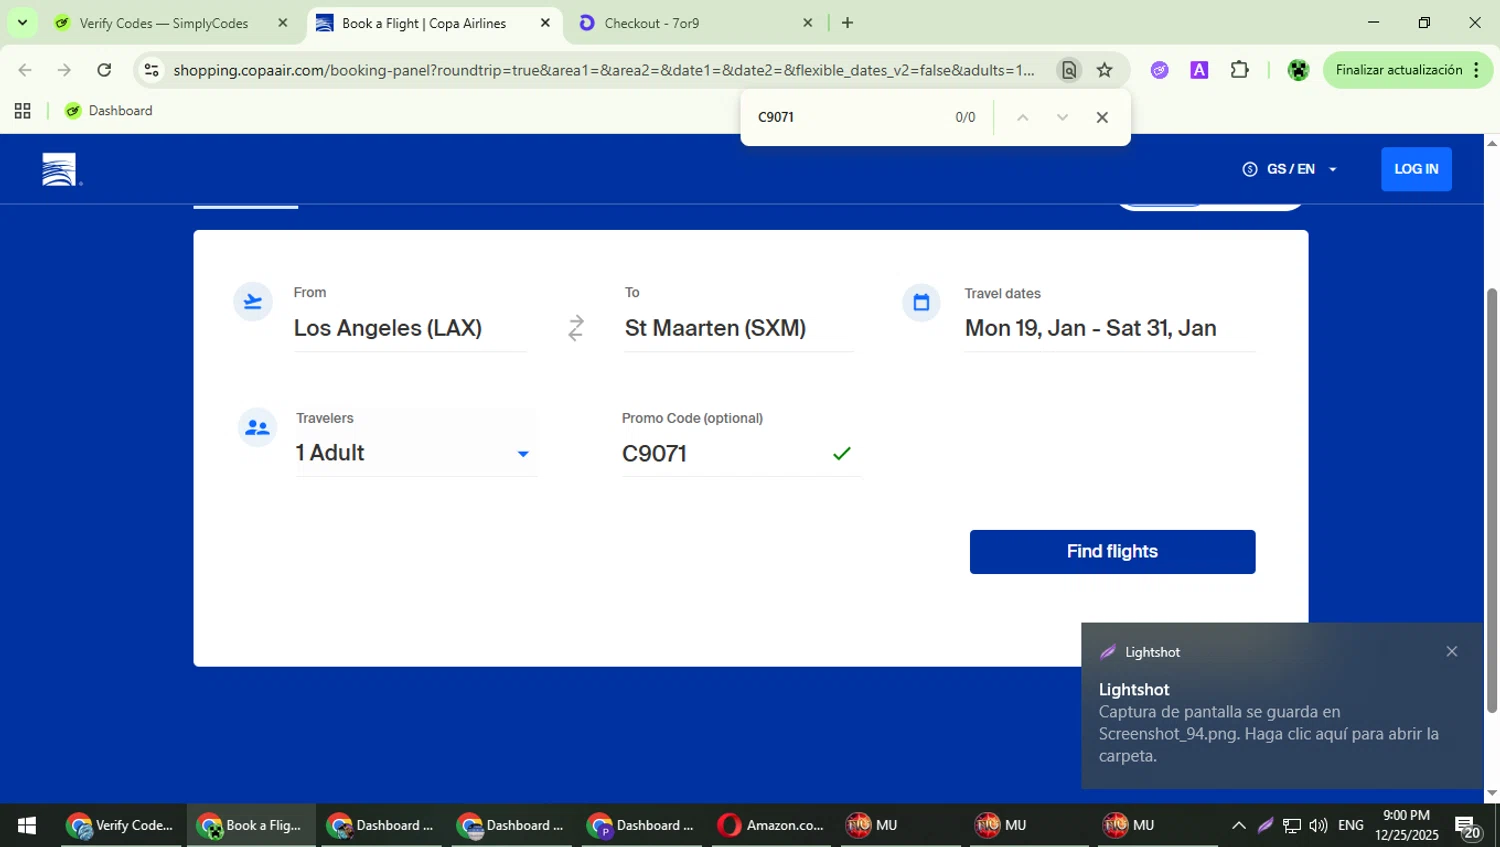Show hidden tray icons chevron

(1238, 825)
